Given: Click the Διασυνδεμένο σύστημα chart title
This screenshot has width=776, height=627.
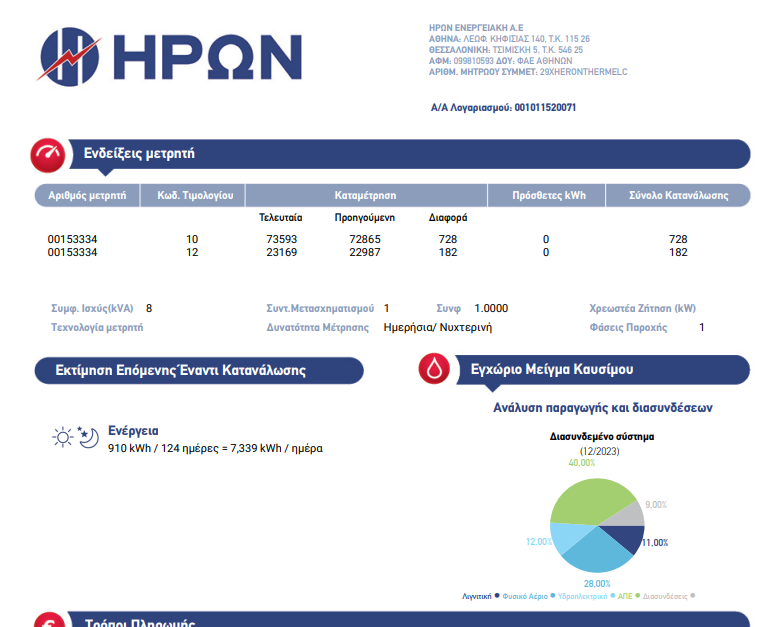Looking at the screenshot, I should [x=602, y=436].
